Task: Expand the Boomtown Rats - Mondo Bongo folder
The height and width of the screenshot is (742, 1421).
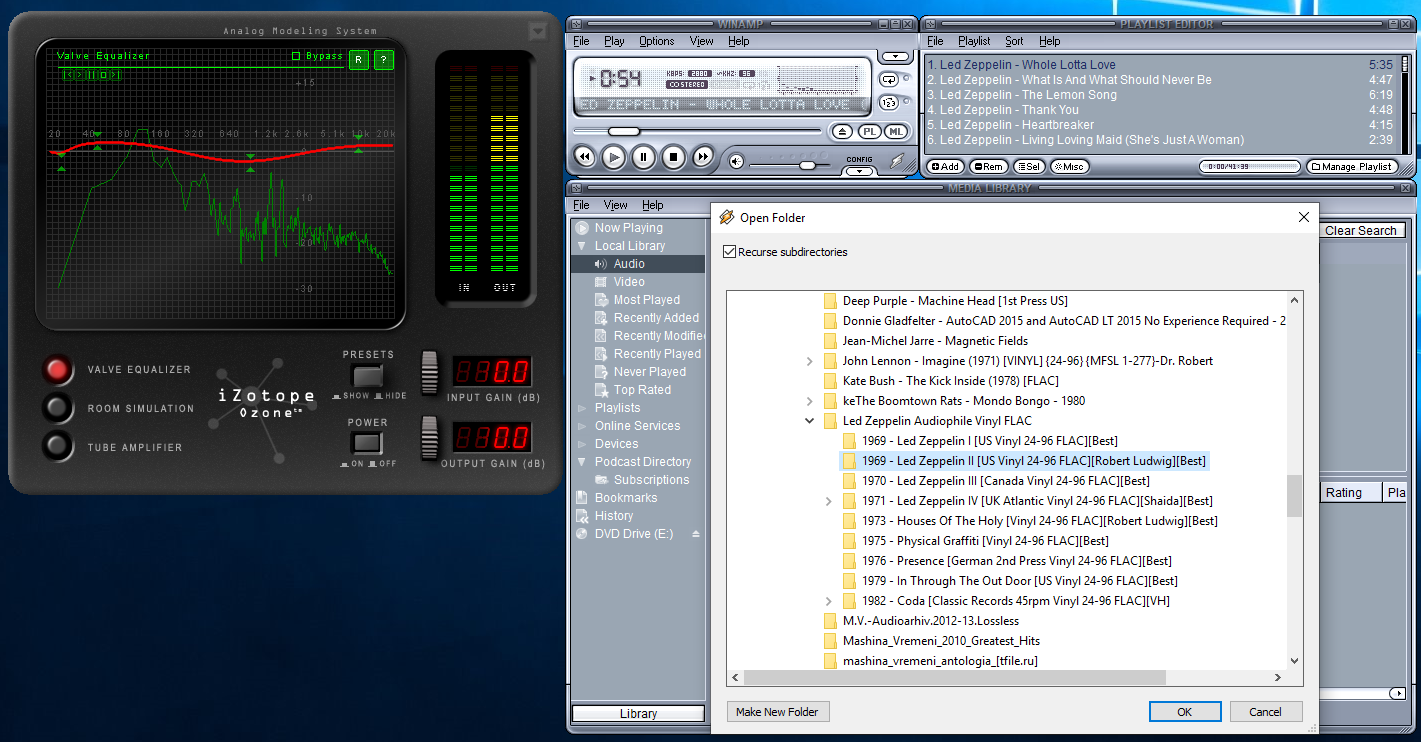Action: point(810,401)
